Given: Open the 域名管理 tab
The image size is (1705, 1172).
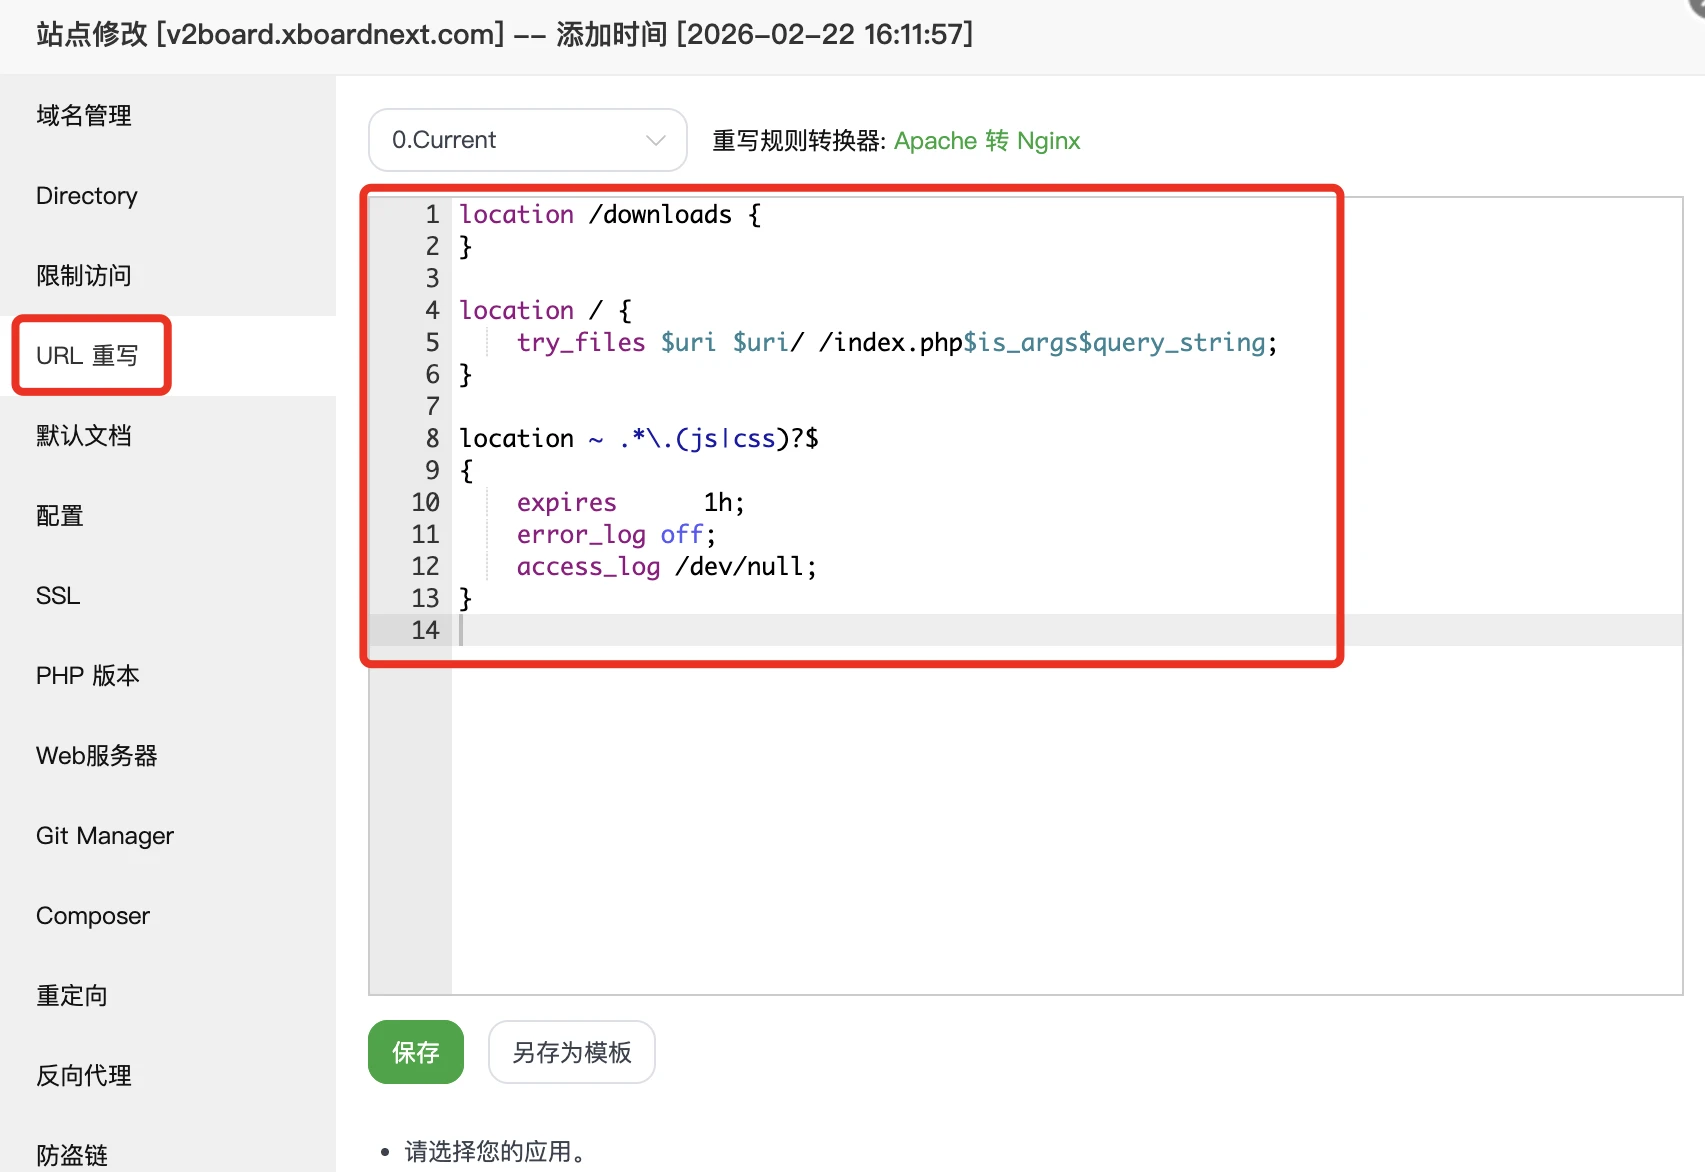Looking at the screenshot, I should pyautogui.click(x=84, y=116).
